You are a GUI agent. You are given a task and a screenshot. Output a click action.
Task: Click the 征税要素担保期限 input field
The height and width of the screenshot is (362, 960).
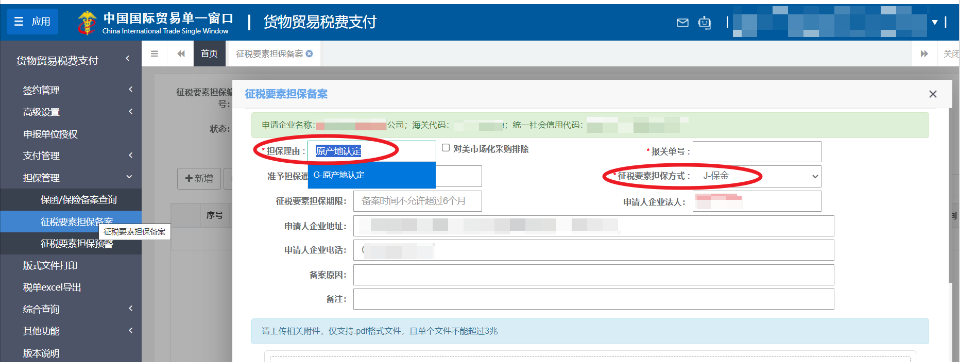click(x=417, y=200)
